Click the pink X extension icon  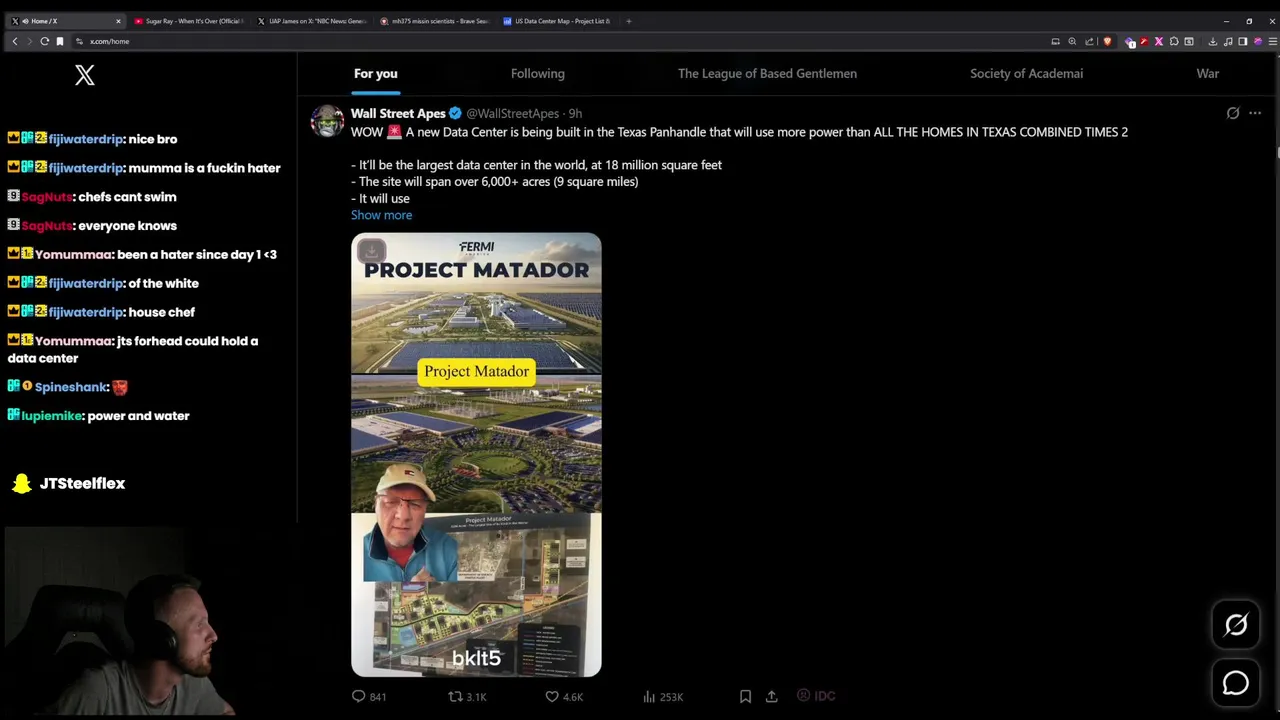(x=1159, y=41)
